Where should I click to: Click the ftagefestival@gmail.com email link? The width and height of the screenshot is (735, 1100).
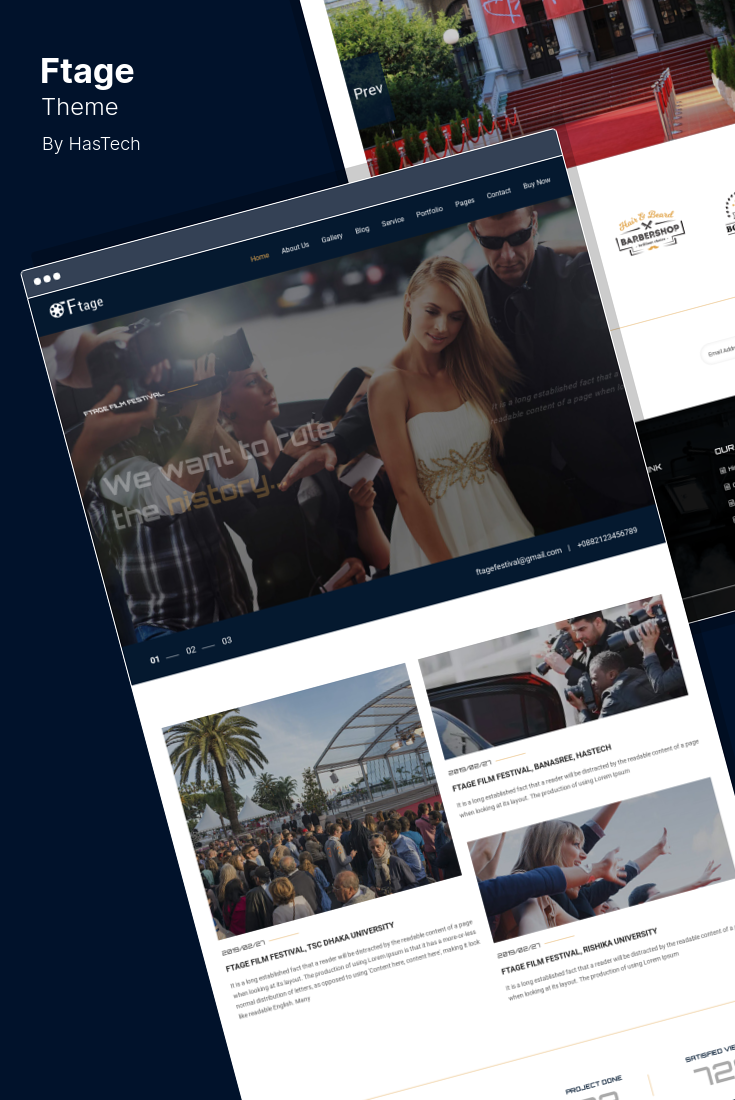[x=519, y=561]
